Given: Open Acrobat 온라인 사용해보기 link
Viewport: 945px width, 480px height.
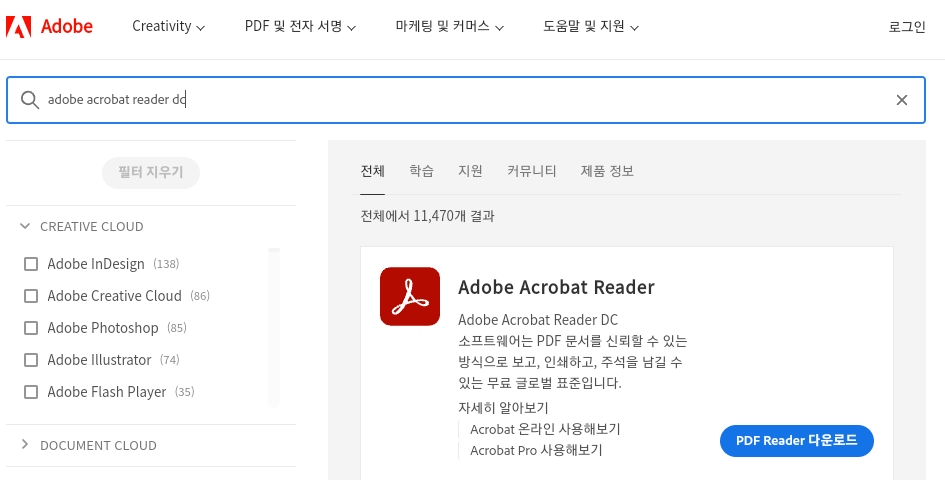Looking at the screenshot, I should coord(545,429).
